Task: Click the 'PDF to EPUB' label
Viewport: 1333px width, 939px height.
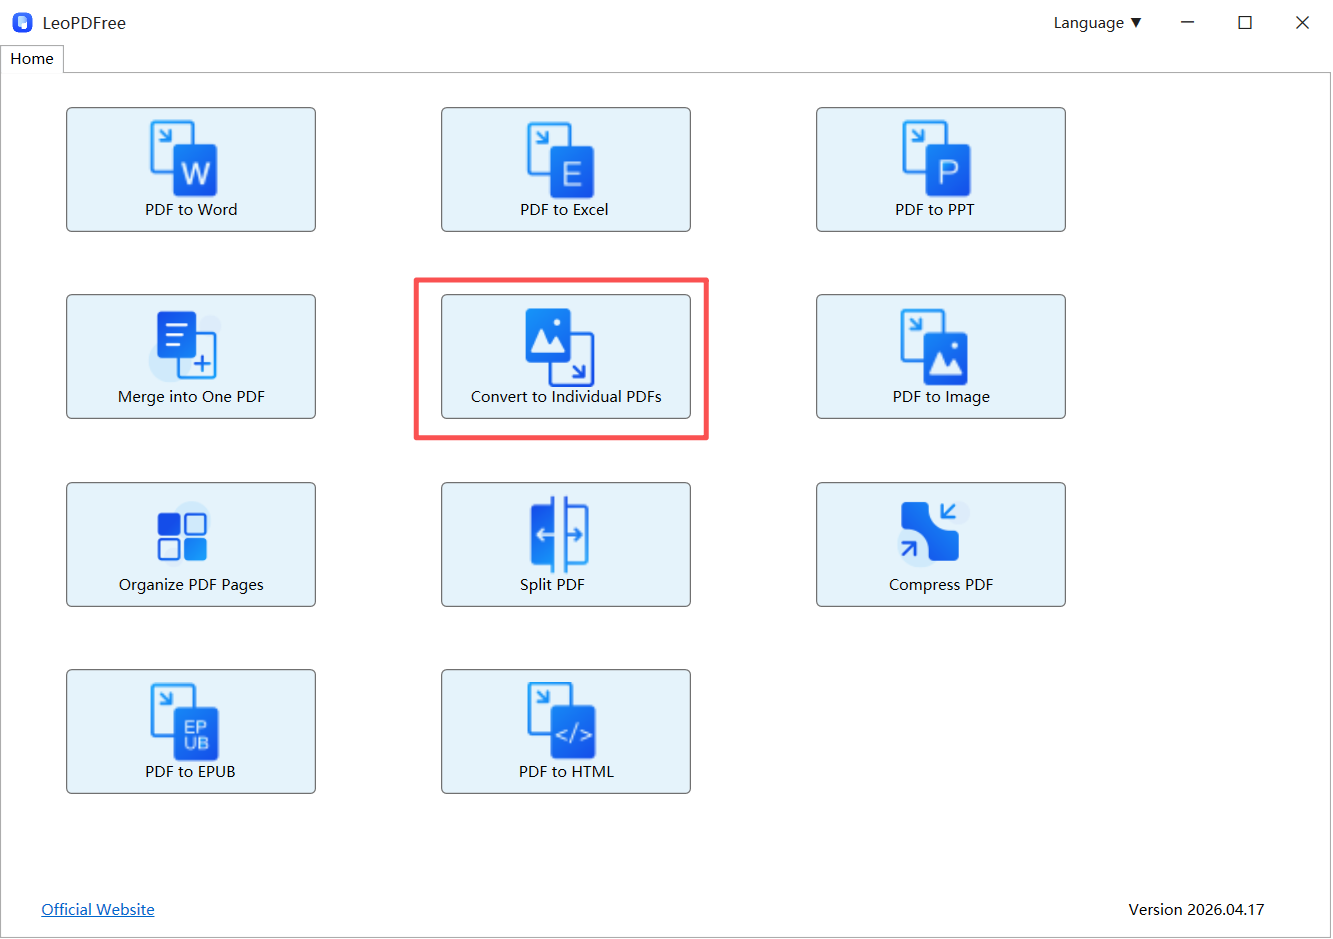Action: [x=190, y=772]
